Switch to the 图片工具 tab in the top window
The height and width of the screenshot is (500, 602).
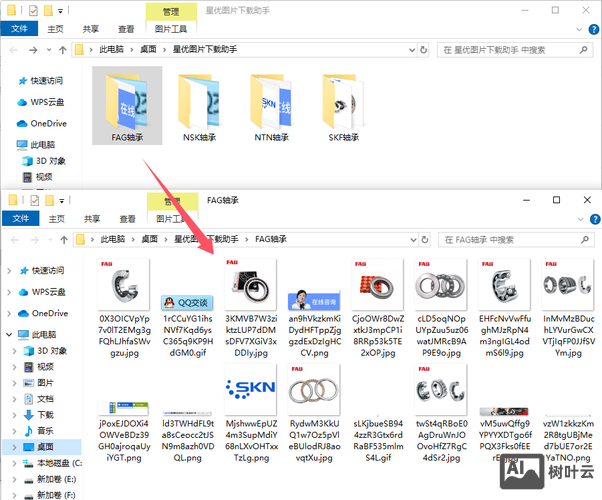pos(172,29)
